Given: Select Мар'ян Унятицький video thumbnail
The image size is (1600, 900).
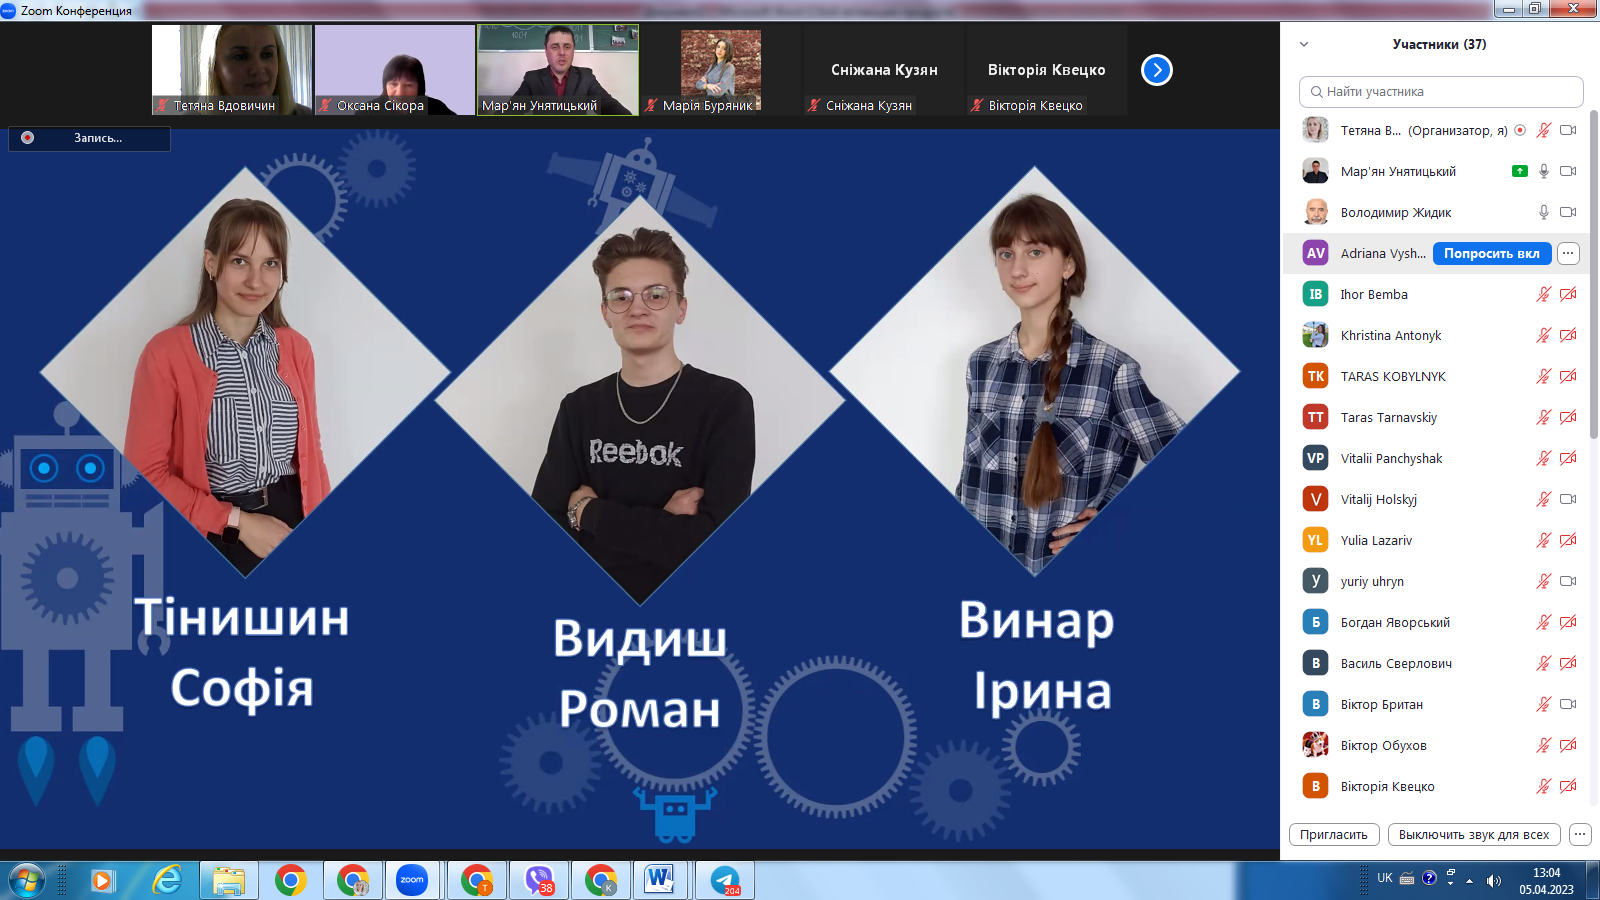Looking at the screenshot, I should pyautogui.click(x=558, y=70).
